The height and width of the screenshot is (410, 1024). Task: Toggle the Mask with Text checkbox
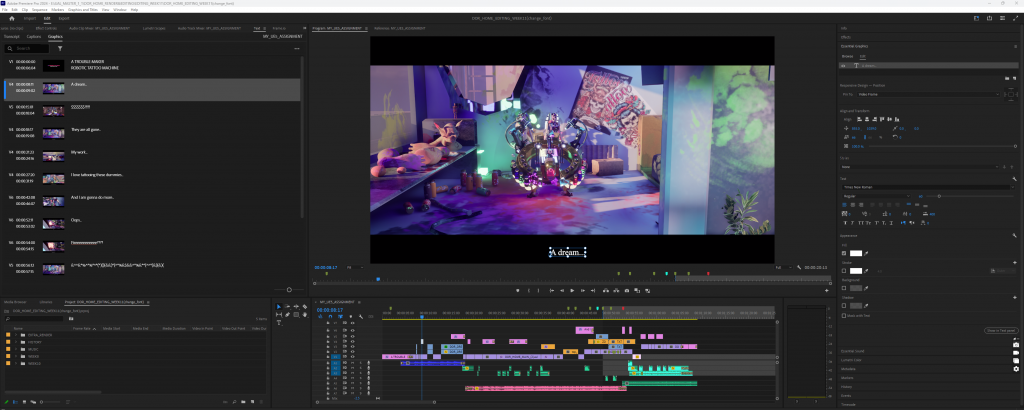(844, 315)
